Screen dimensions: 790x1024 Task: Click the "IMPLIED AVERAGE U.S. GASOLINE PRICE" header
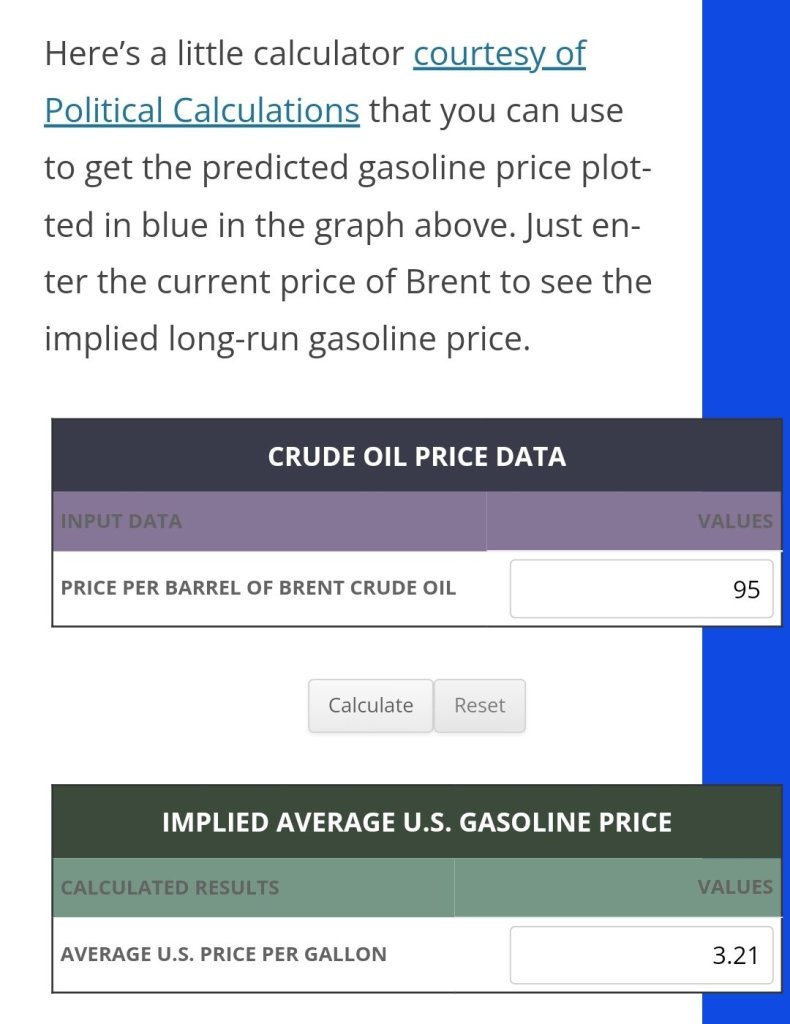(416, 823)
